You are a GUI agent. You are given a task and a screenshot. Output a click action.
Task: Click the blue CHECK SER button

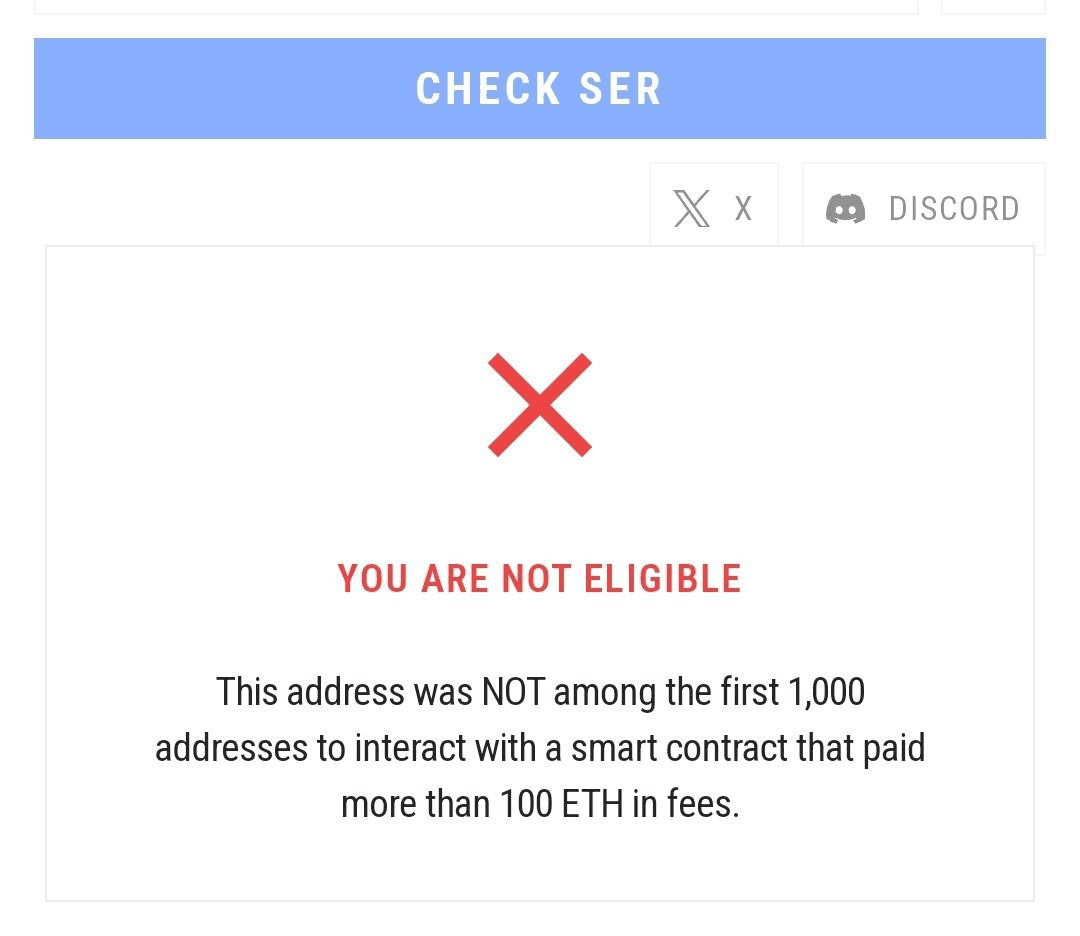(539, 88)
